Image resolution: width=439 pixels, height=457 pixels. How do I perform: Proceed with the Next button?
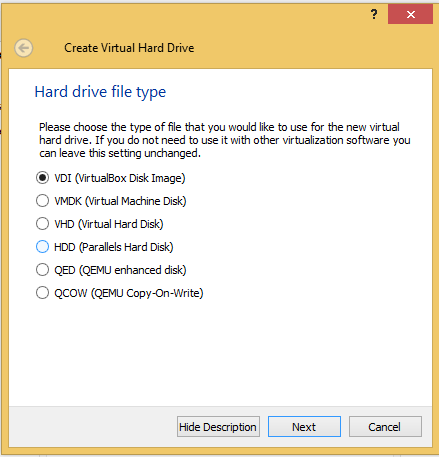click(x=304, y=426)
